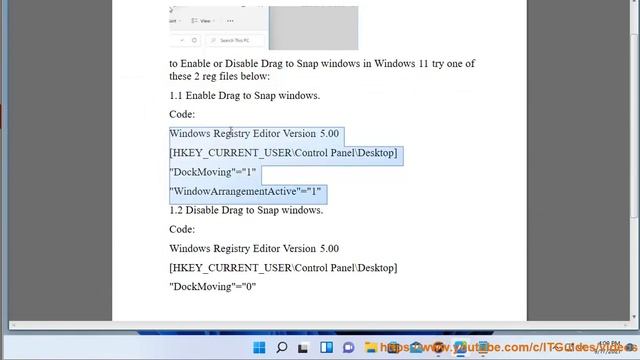Open taskbar Search magnifier
This screenshot has width=640, height=360.
[281, 348]
